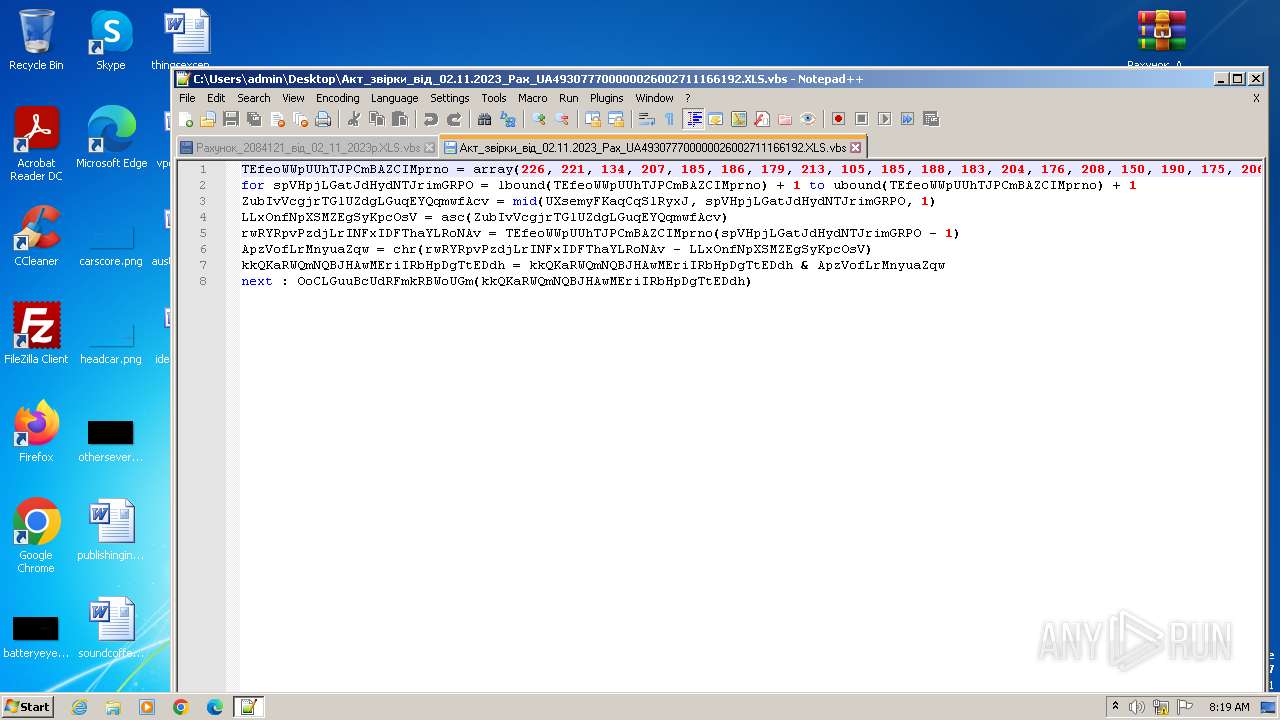Open Find with the binoculars icon
This screenshot has height=720, width=1280.
click(x=484, y=119)
